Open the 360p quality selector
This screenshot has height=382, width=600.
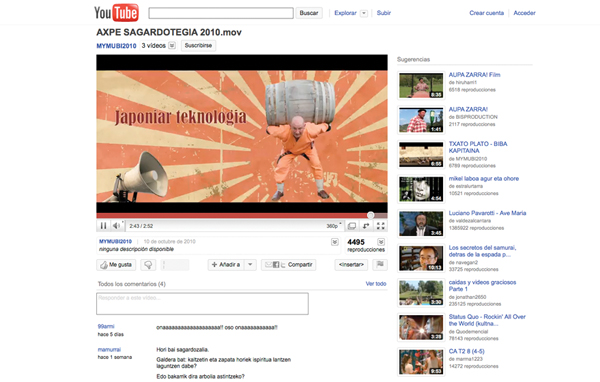pyautogui.click(x=334, y=226)
